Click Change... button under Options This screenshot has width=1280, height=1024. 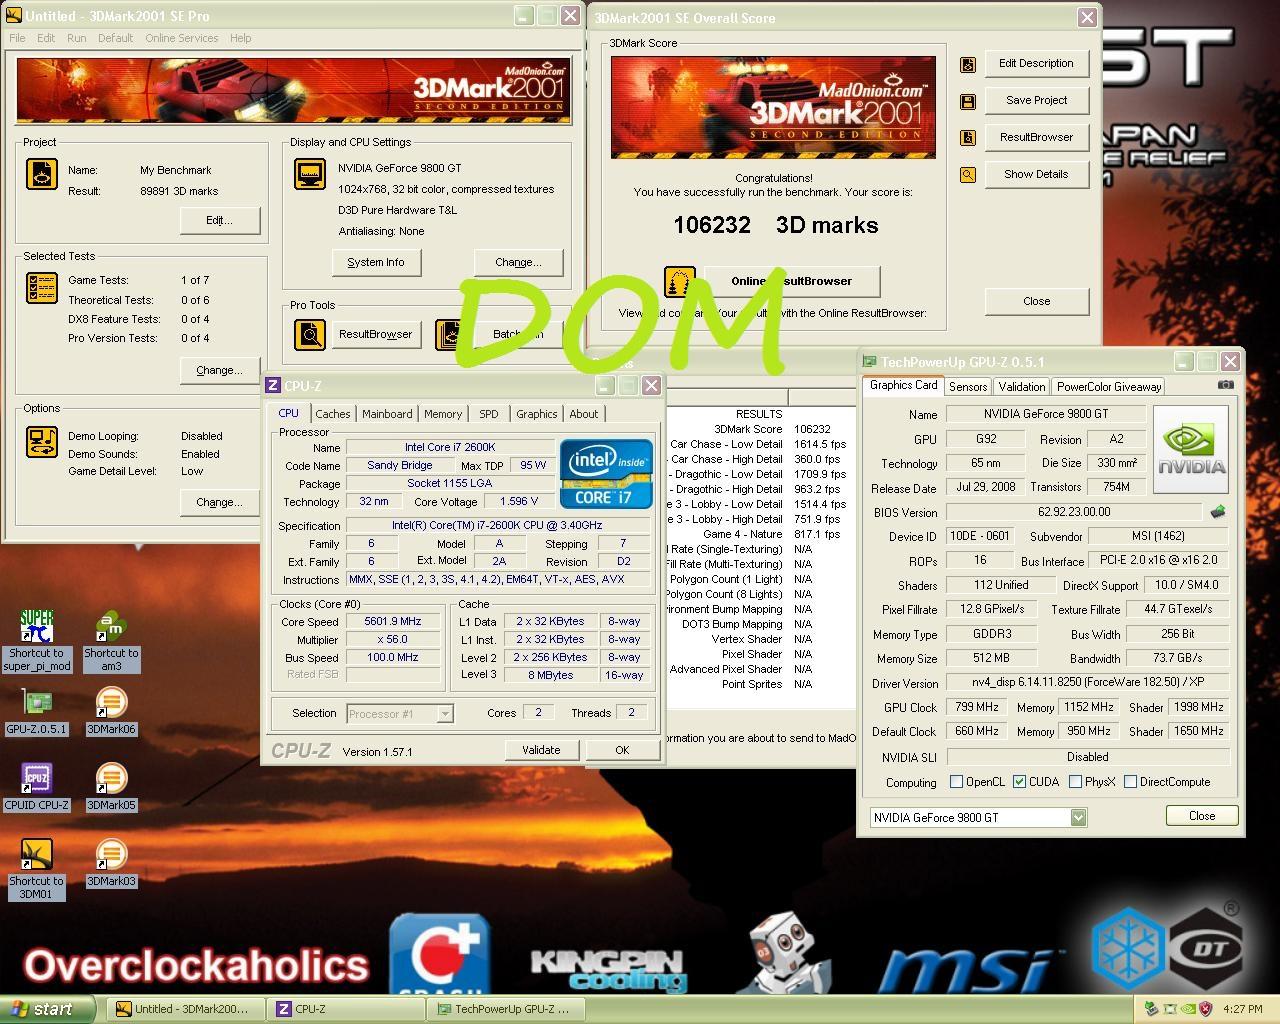[219, 502]
